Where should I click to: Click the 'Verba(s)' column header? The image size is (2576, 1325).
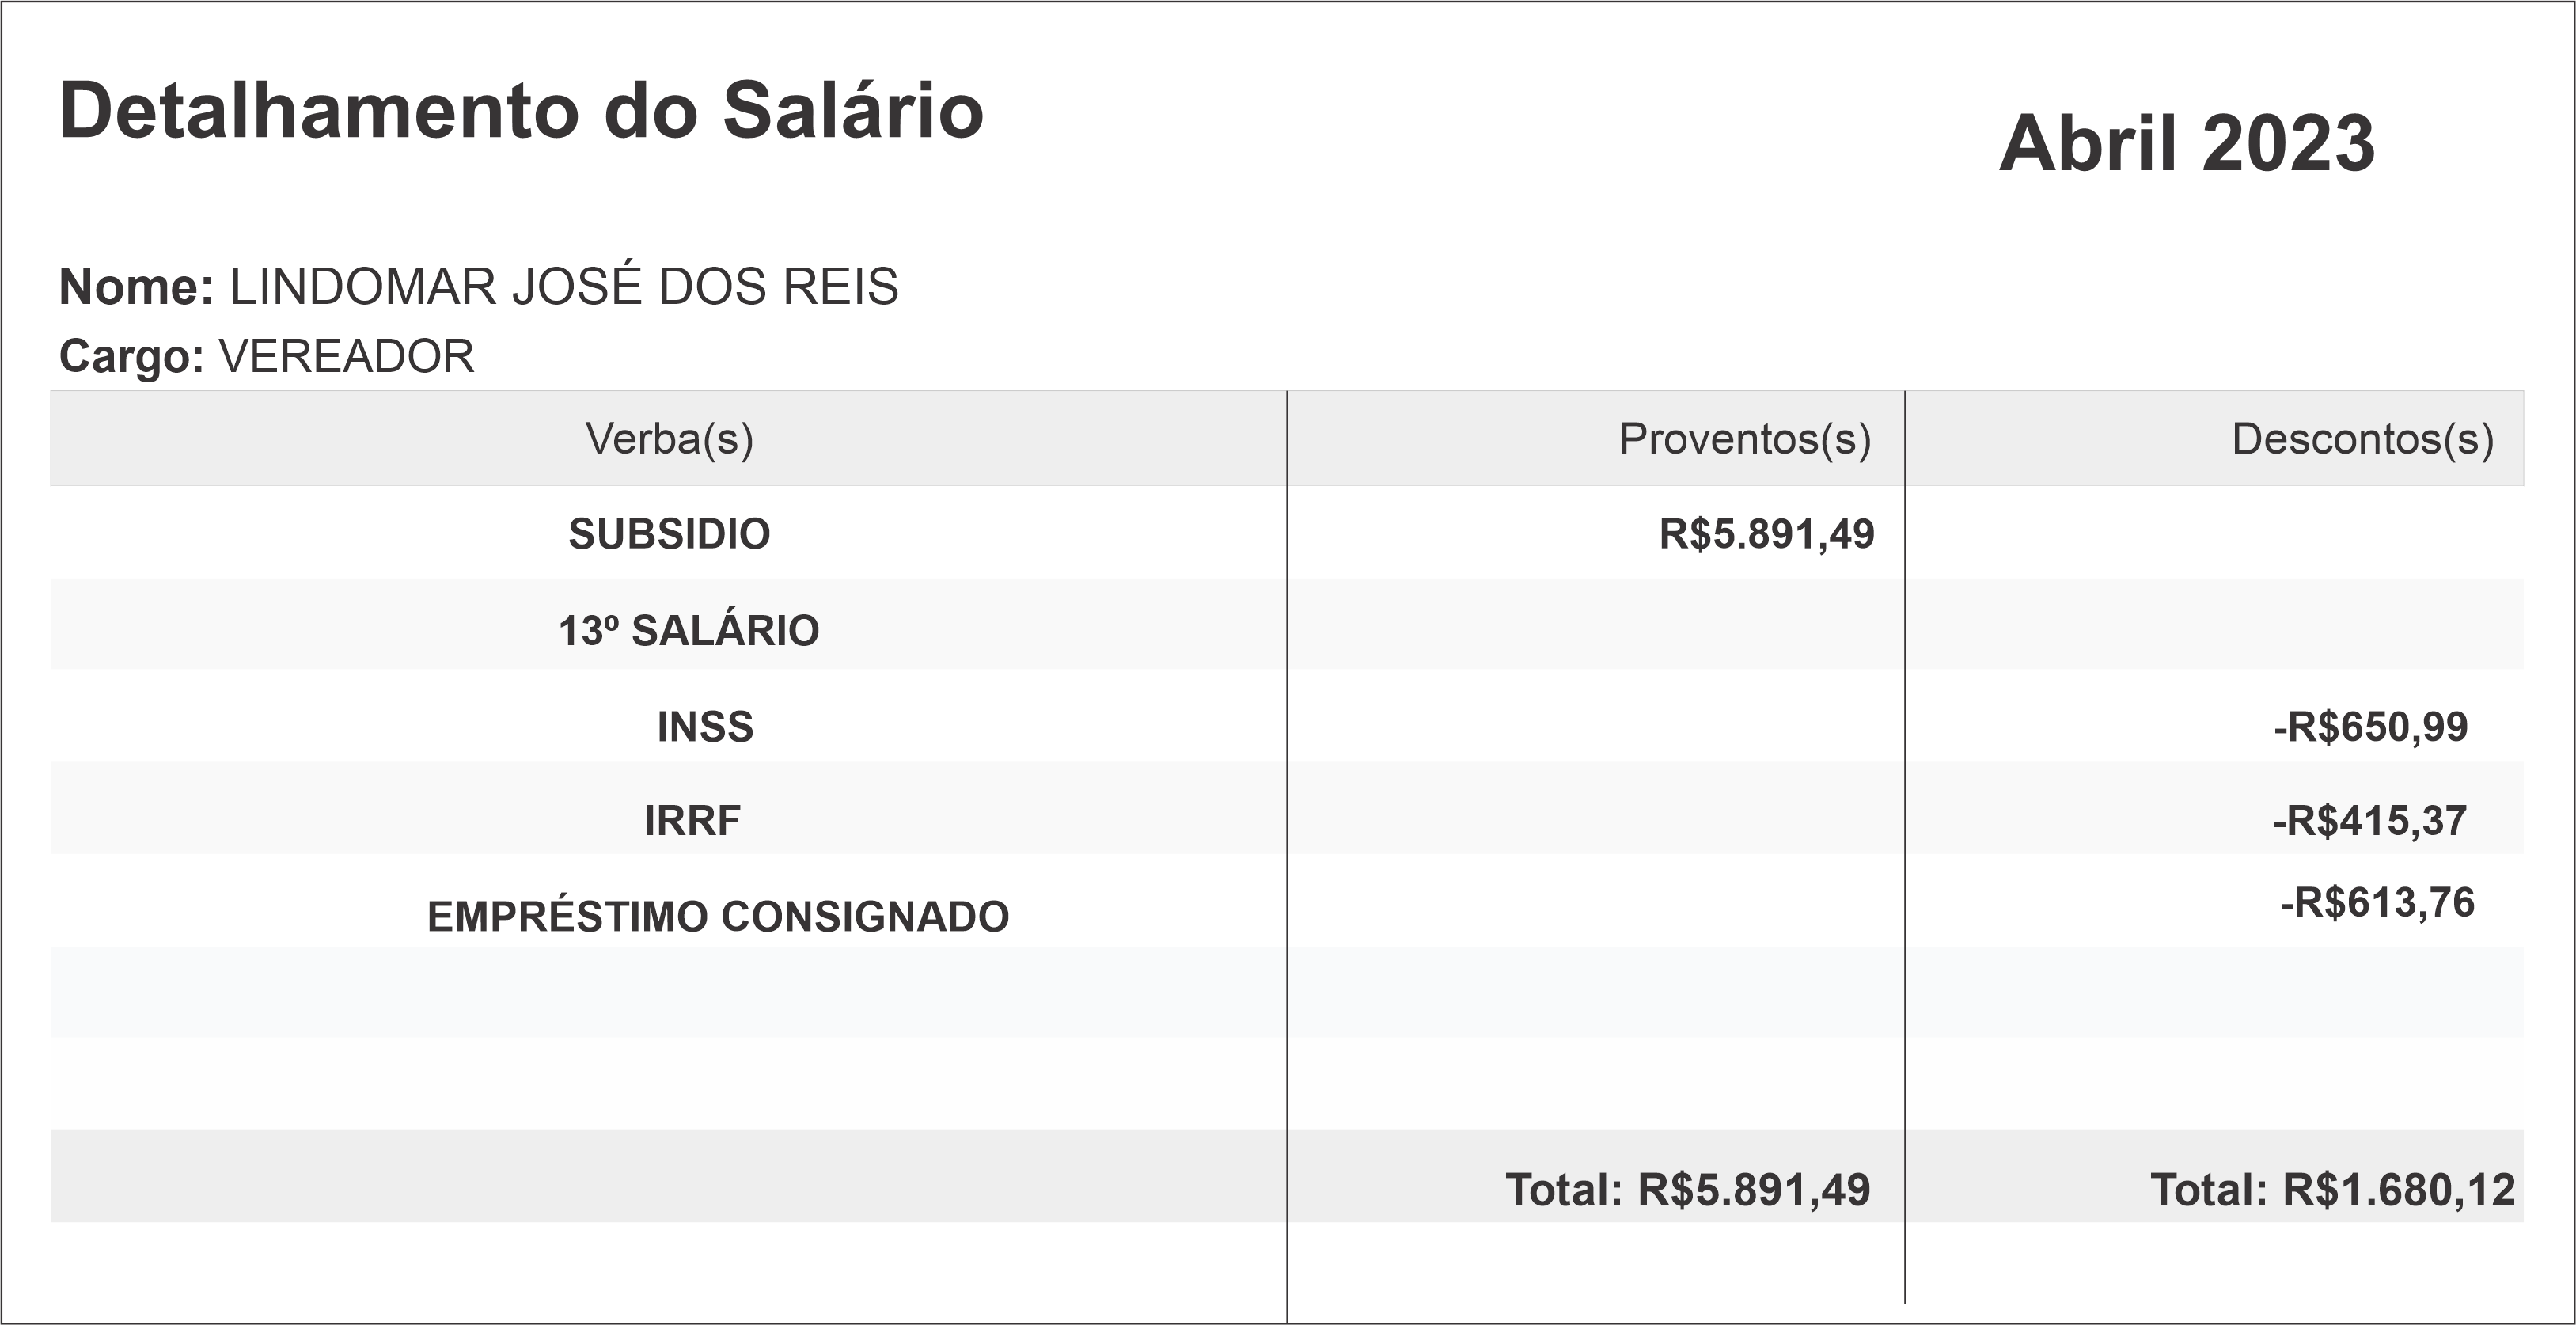pyautogui.click(x=669, y=439)
